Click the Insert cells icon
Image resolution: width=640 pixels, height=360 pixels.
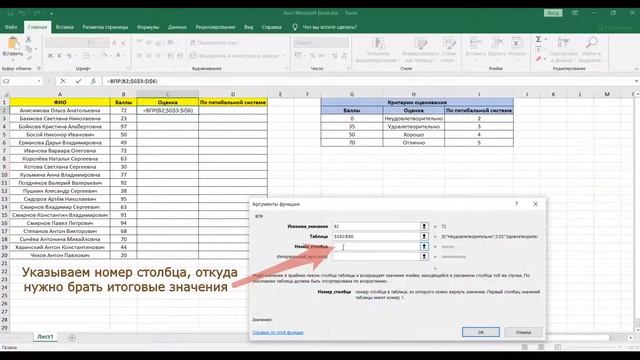point(475,43)
